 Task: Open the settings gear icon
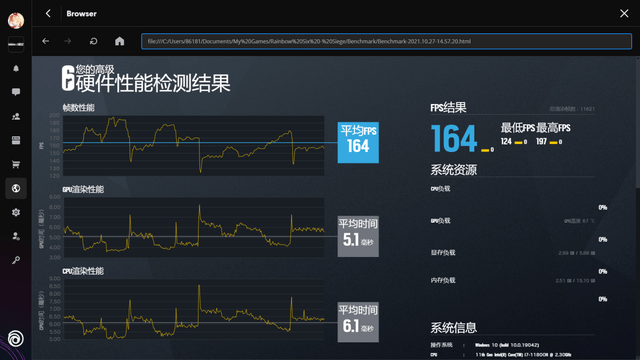(16, 212)
